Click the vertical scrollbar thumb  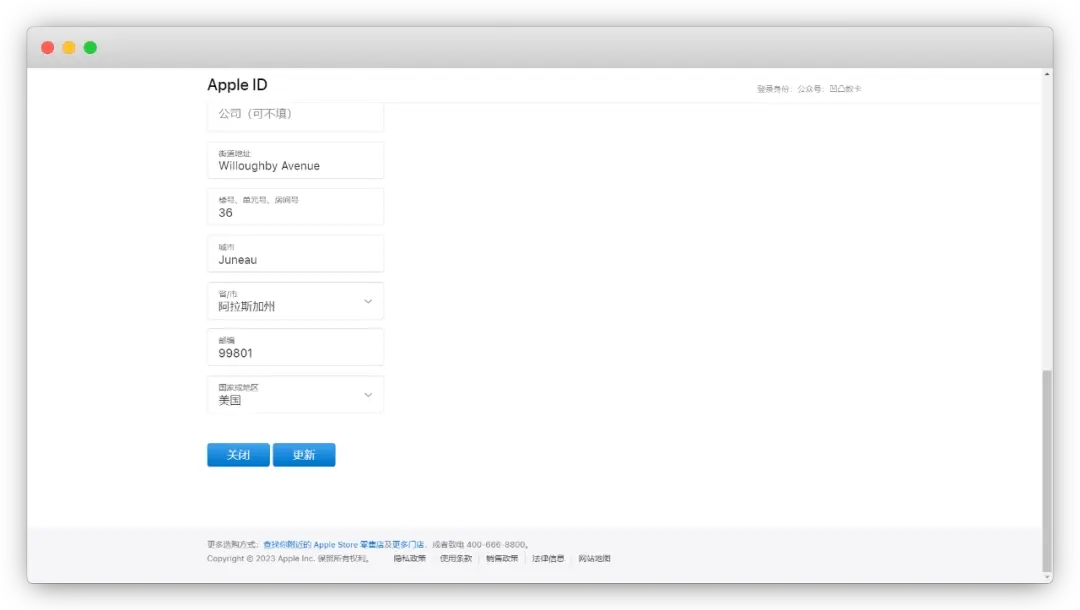click(x=1047, y=472)
